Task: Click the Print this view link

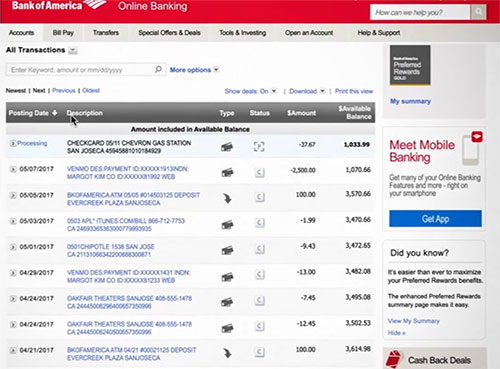Action: point(354,91)
